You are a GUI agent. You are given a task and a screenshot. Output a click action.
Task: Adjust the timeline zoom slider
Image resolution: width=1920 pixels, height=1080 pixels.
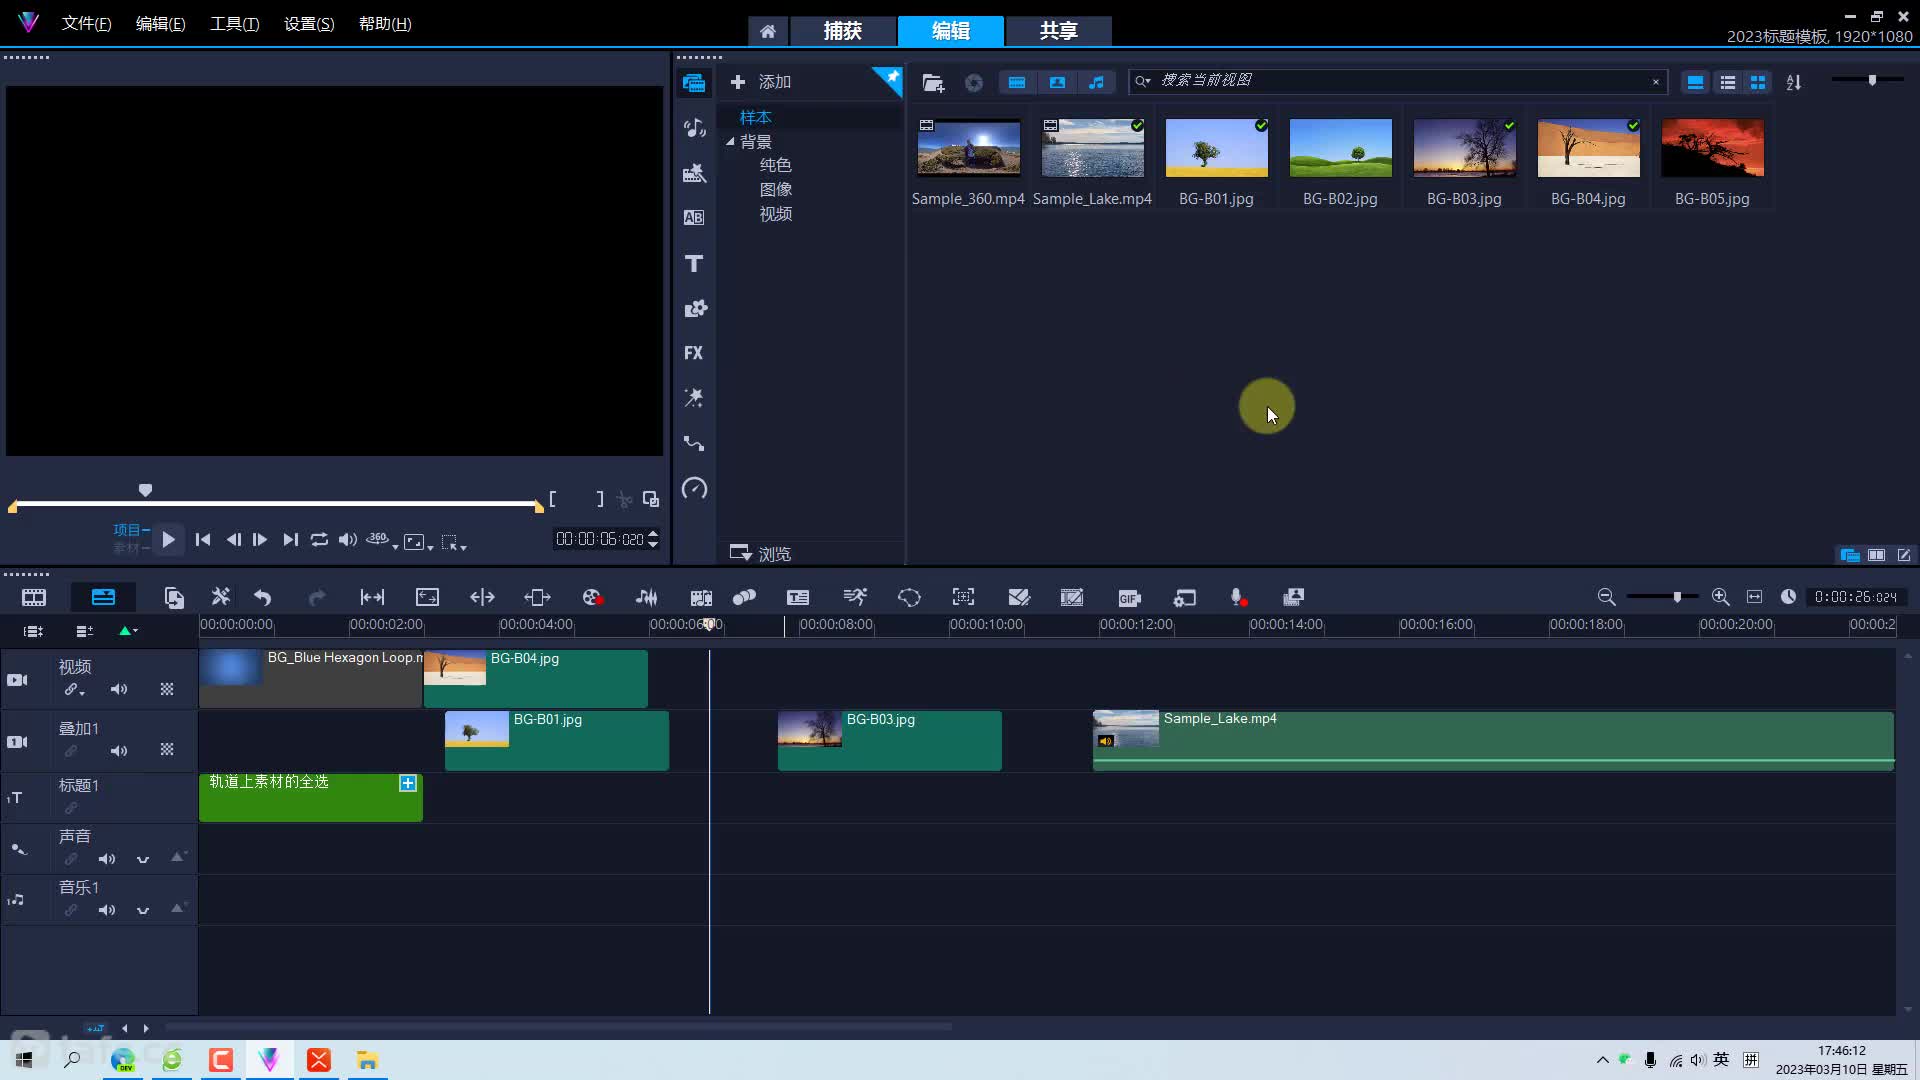point(1677,597)
